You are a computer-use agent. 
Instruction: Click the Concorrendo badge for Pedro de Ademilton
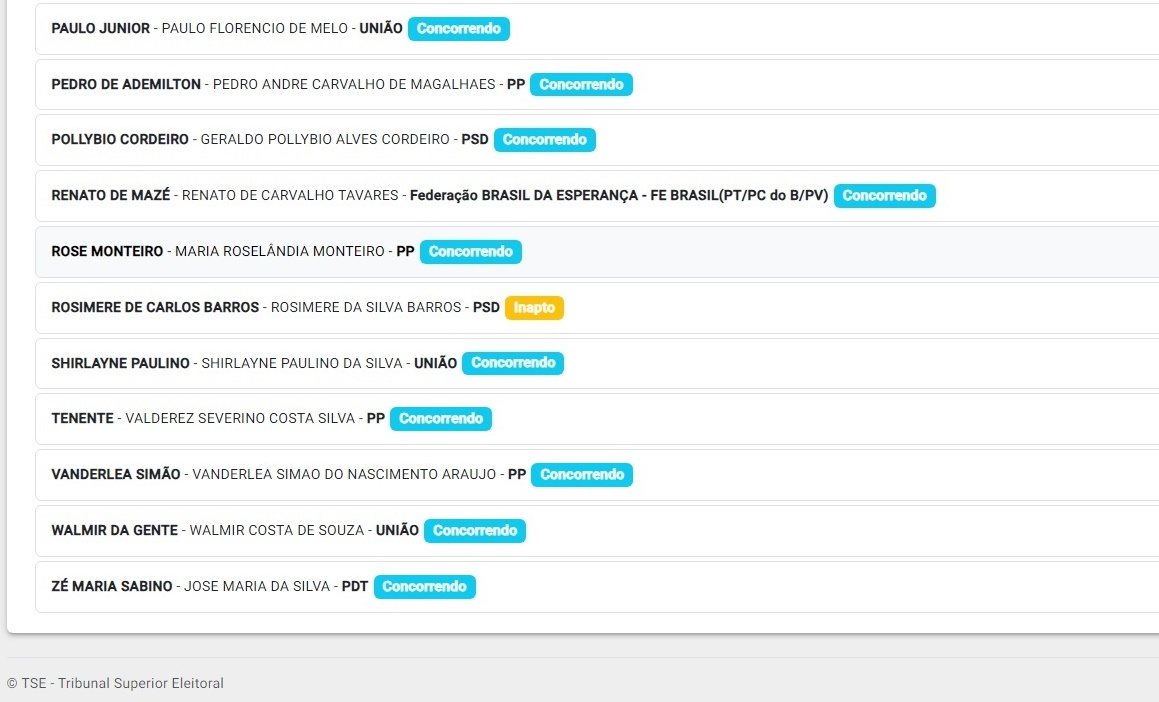point(581,84)
